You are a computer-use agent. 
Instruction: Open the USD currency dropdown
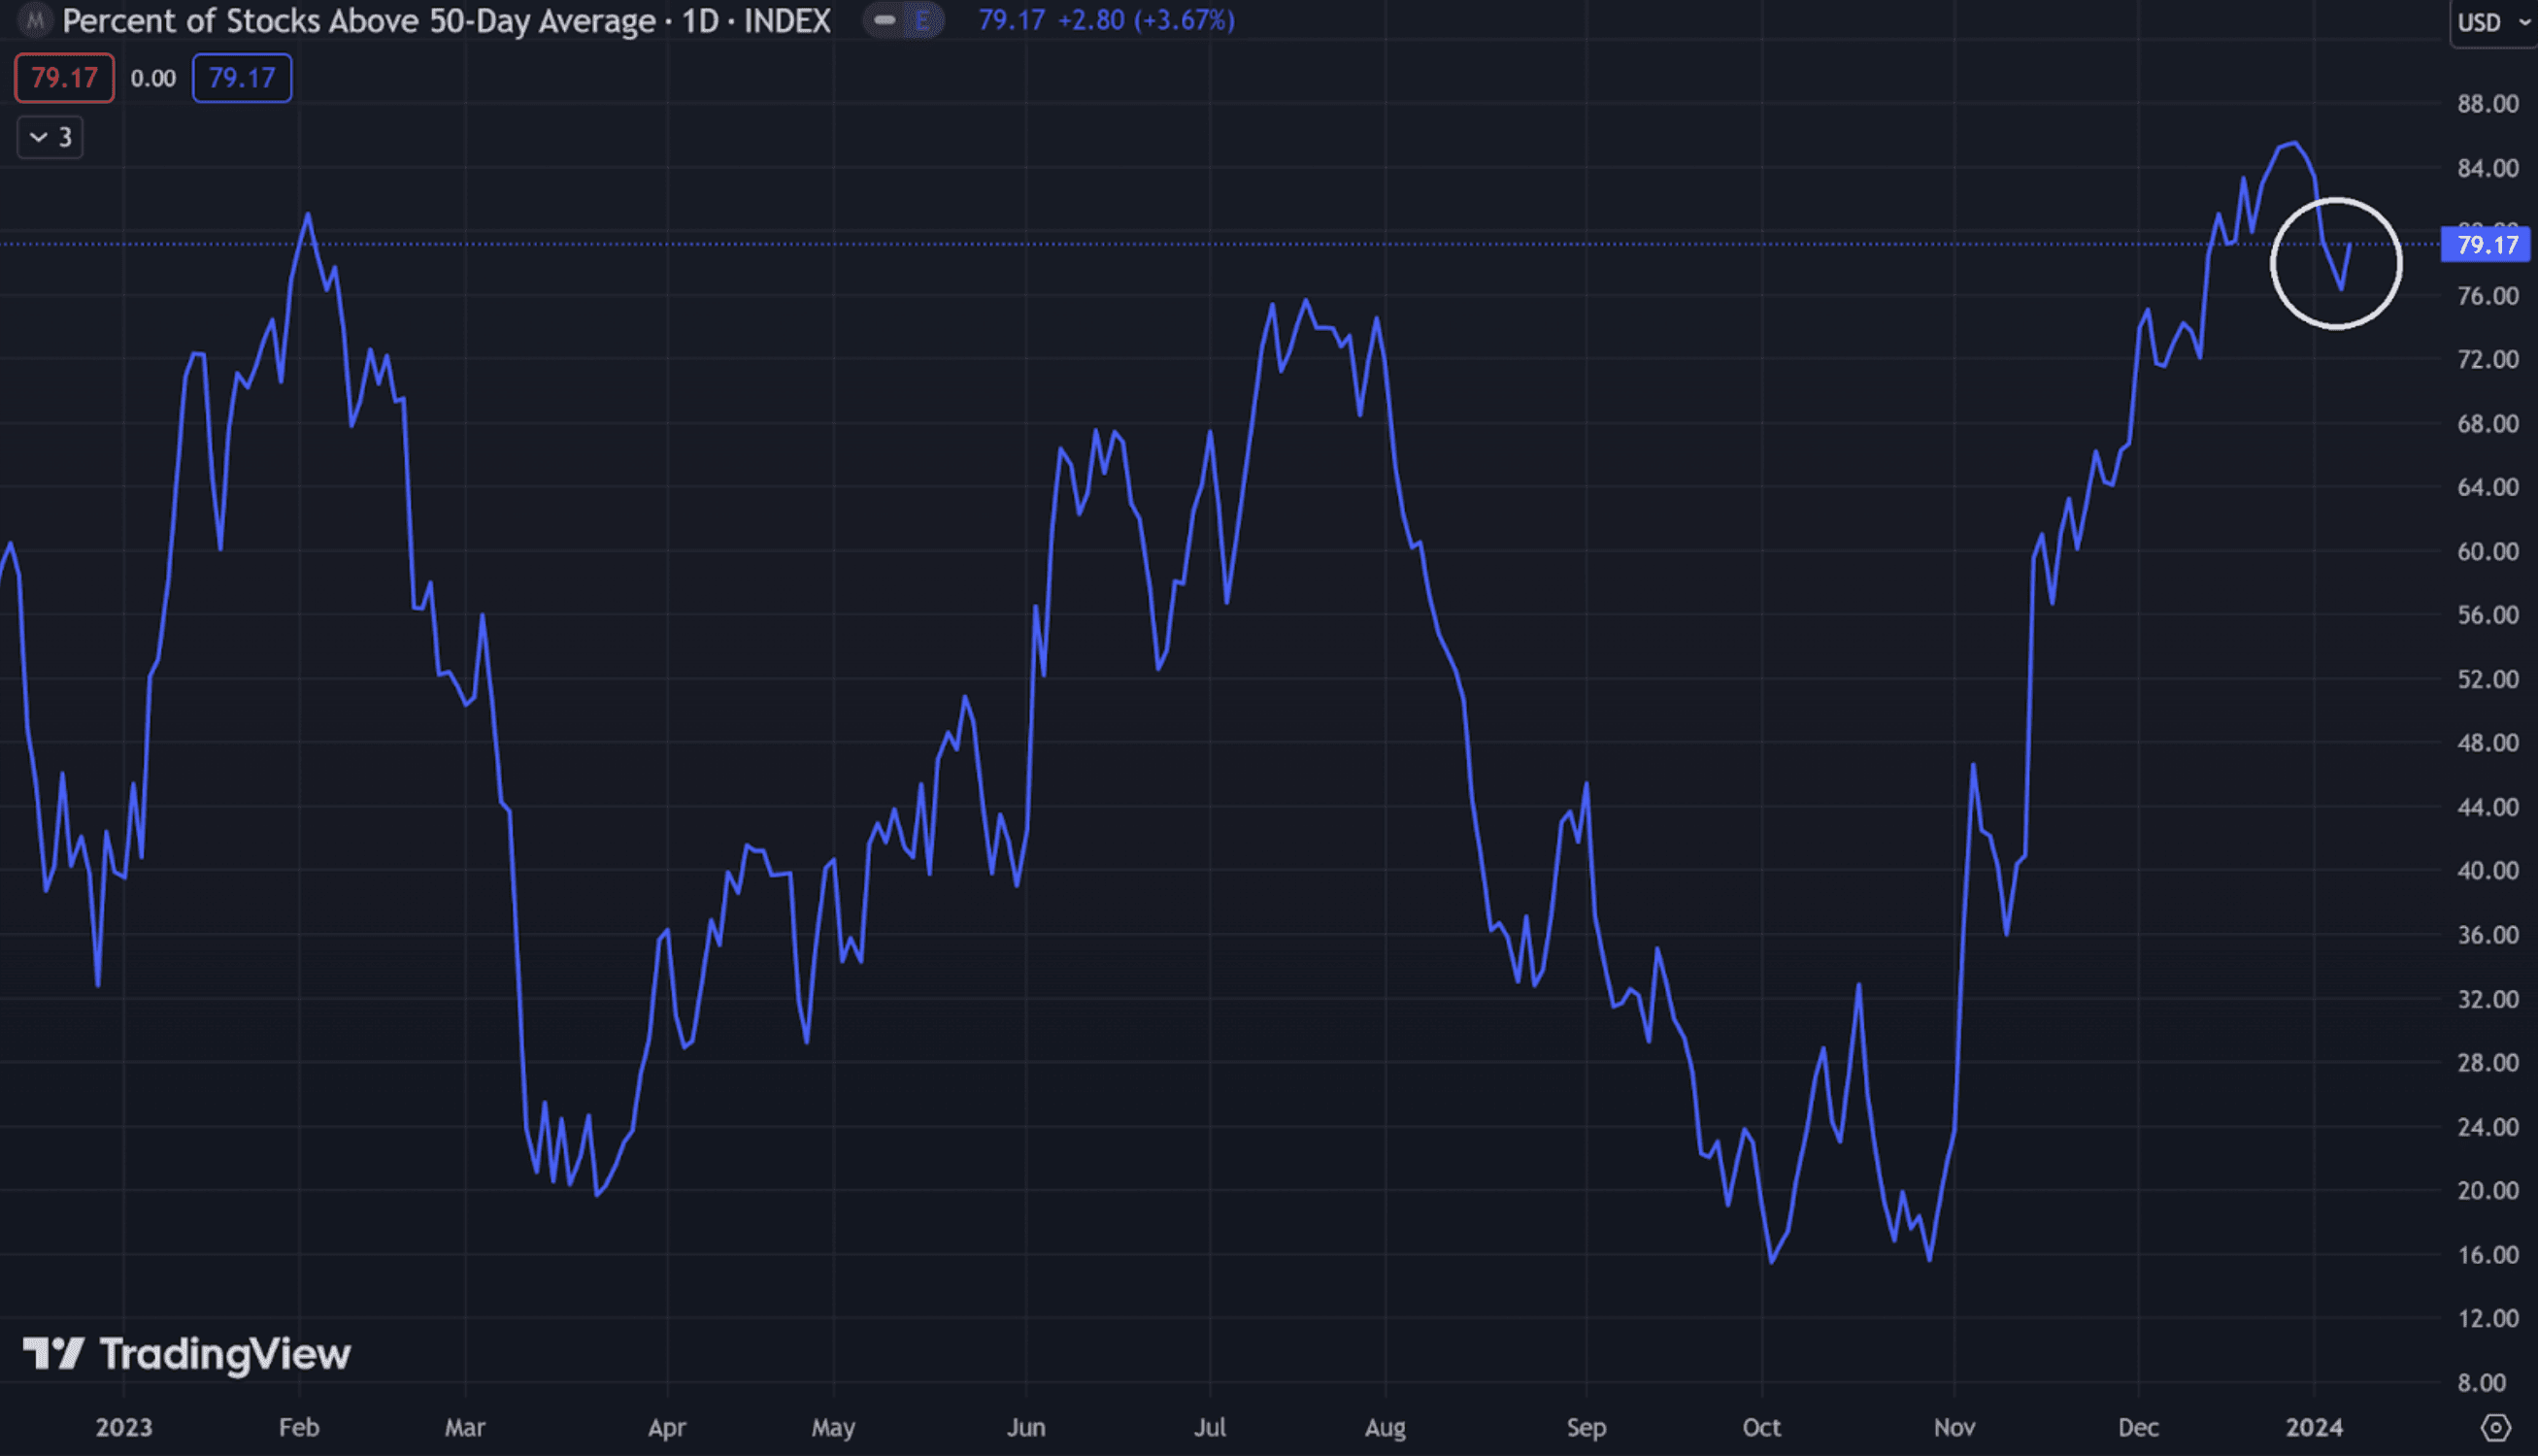[x=2492, y=22]
